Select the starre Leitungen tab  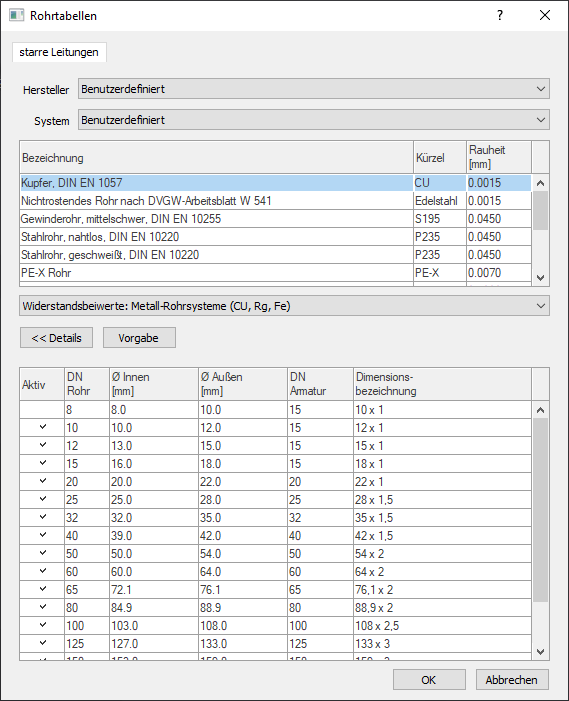(59, 52)
